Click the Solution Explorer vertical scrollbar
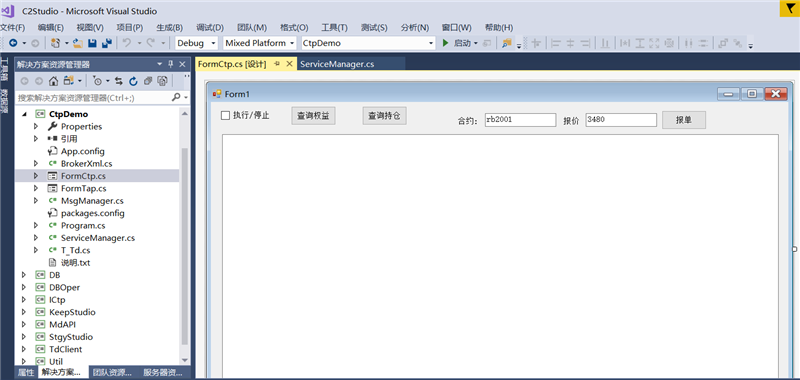The height and width of the screenshot is (380, 800). [x=185, y=245]
